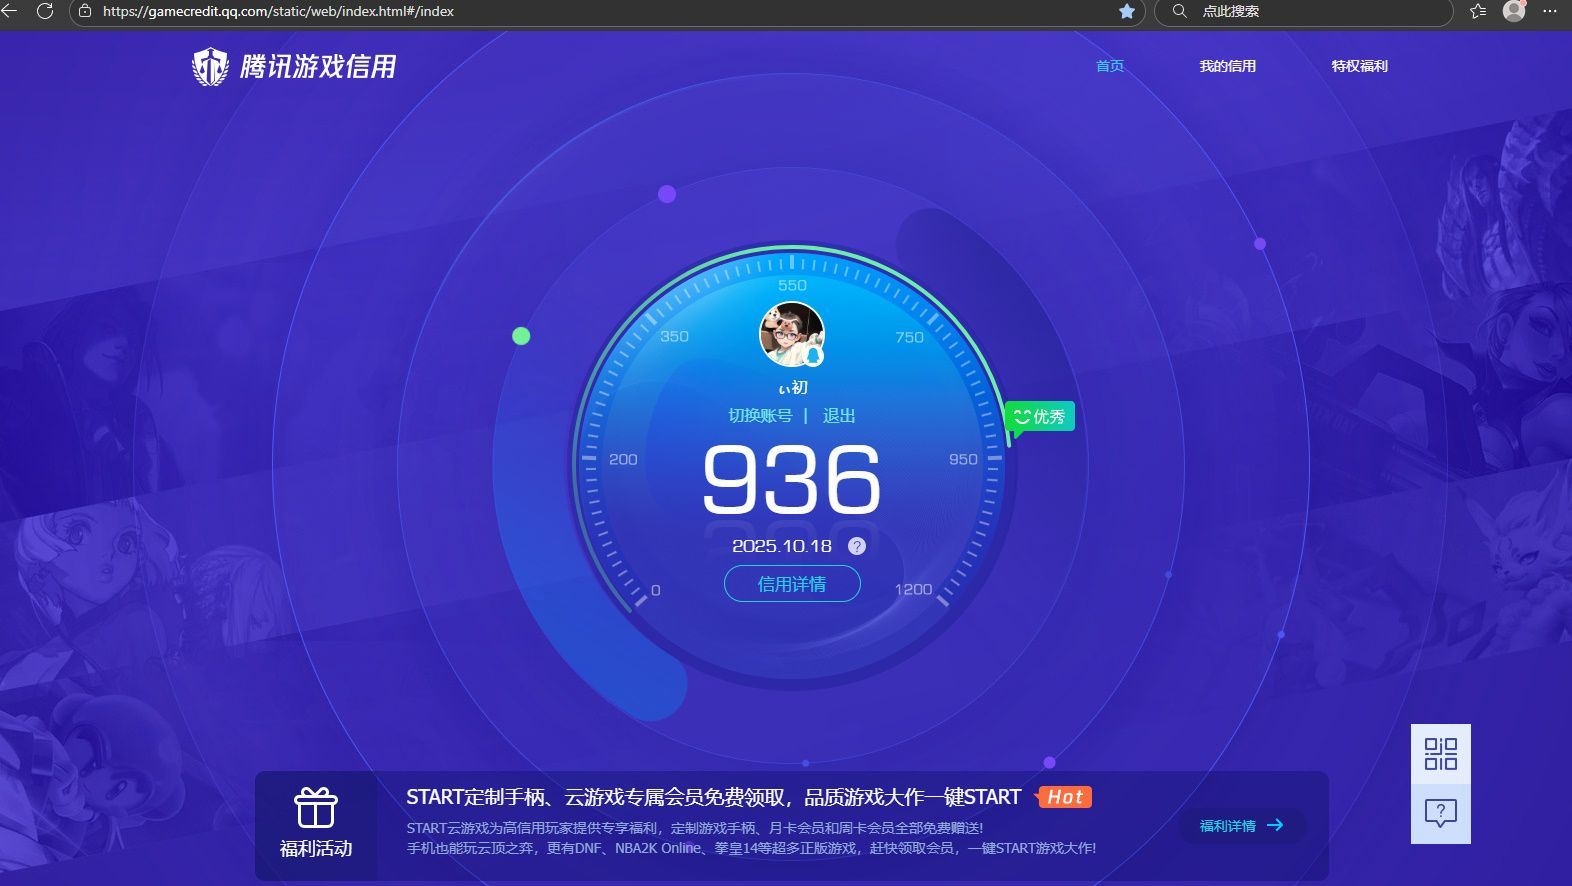Go to the 特权福利 navigation tab
Viewport: 1572px width, 886px height.
(x=1359, y=66)
